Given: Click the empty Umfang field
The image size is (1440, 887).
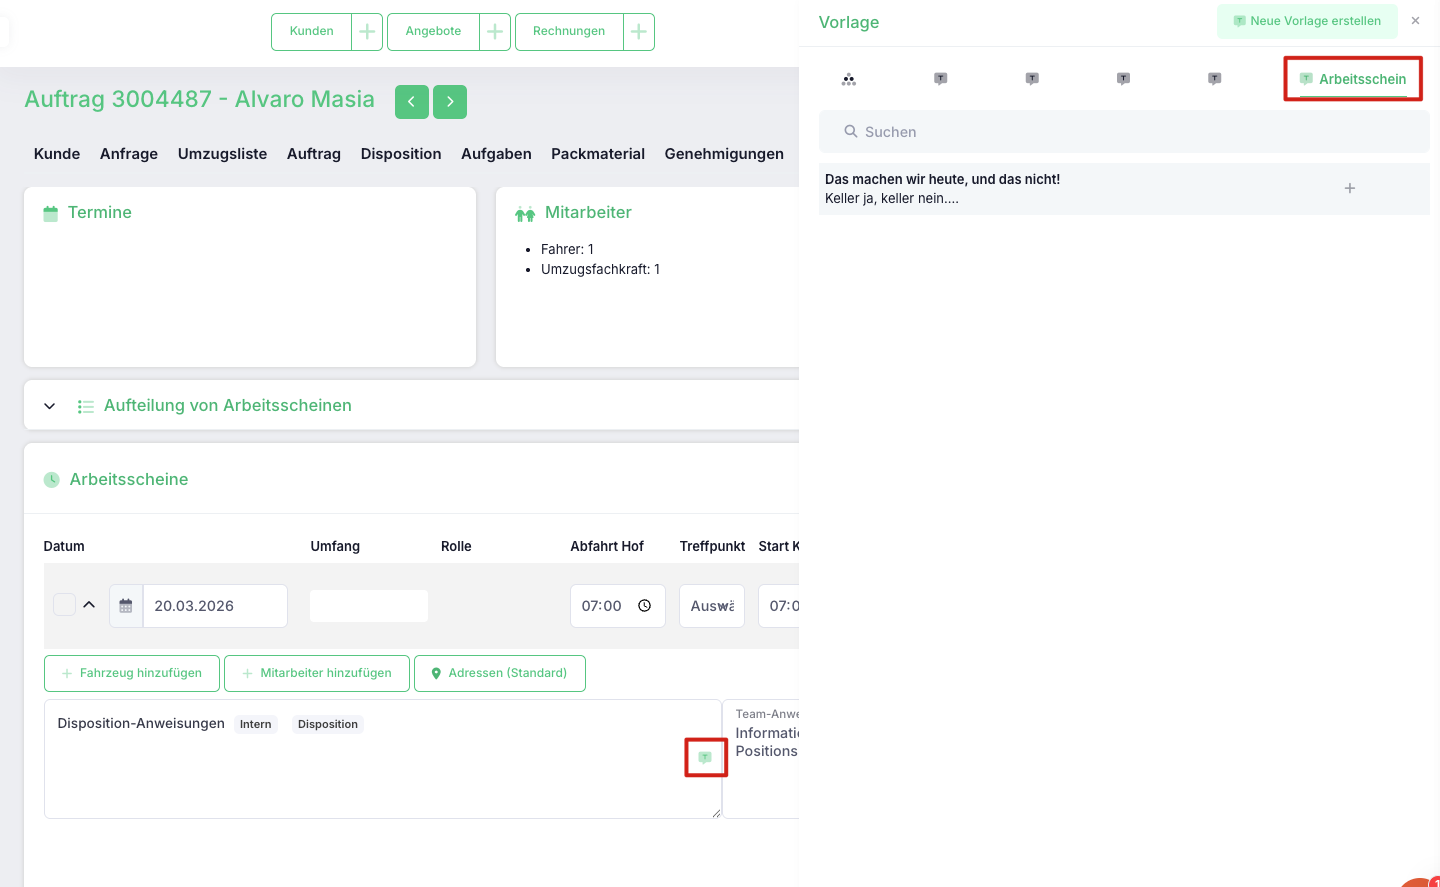Looking at the screenshot, I should pyautogui.click(x=369, y=606).
